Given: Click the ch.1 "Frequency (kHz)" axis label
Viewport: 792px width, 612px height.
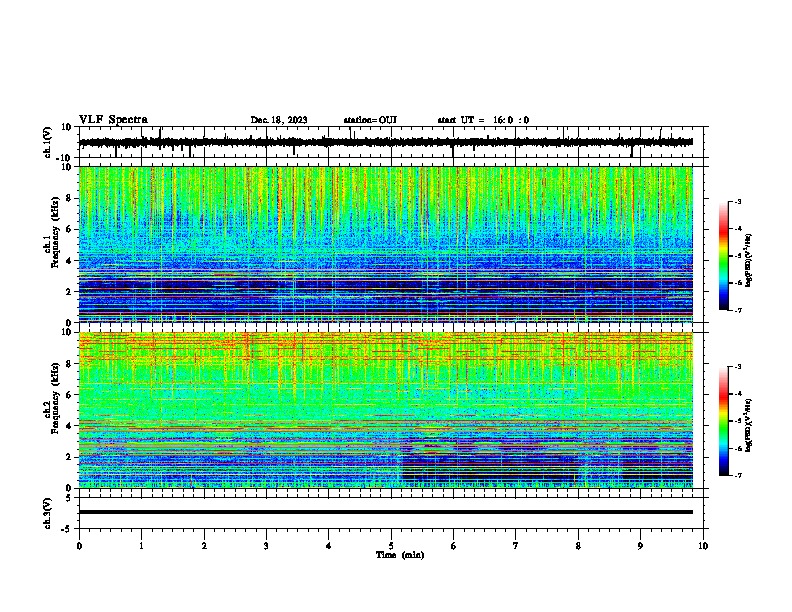Looking at the screenshot, I should 53,233.
